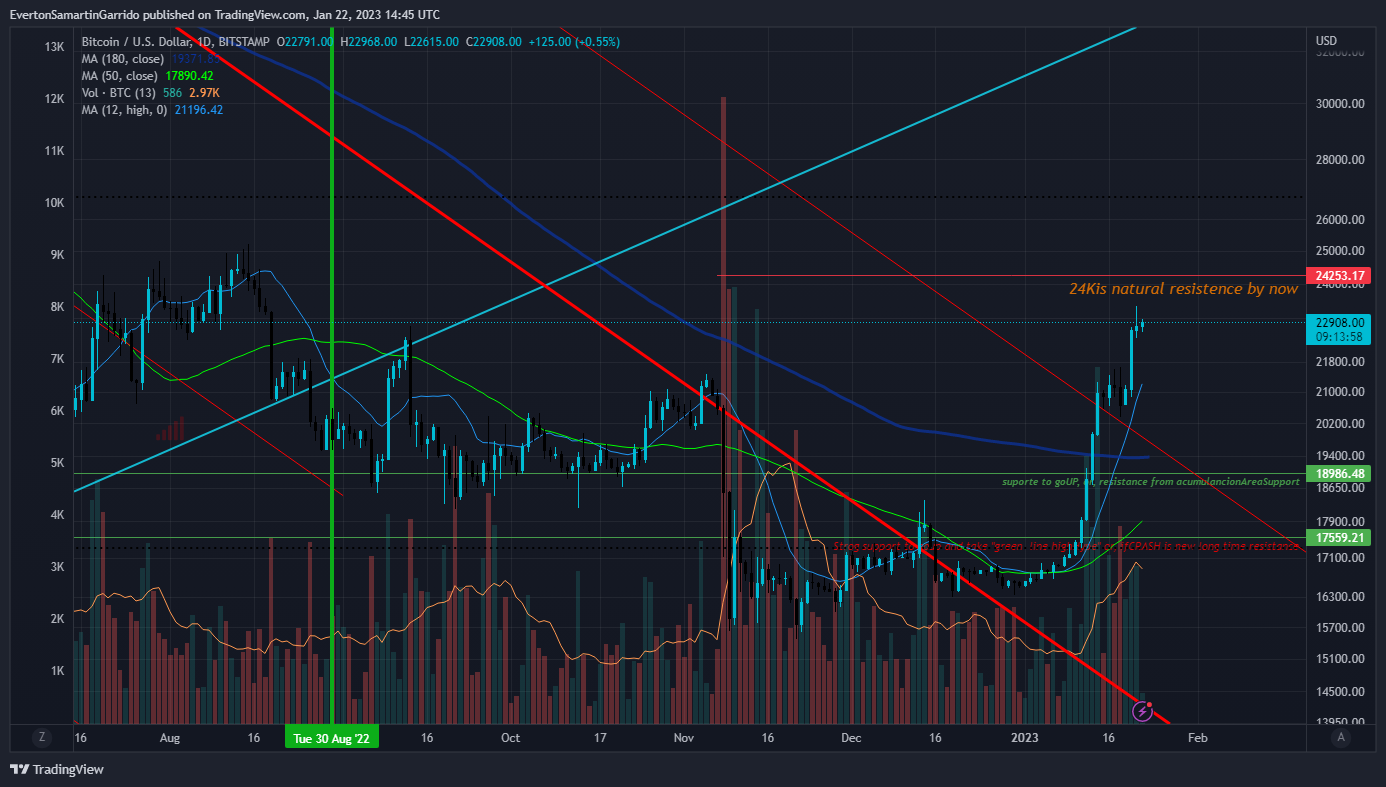Select the MA (180, close) indicator legend
Screen dimensions: 1386x787
122,59
